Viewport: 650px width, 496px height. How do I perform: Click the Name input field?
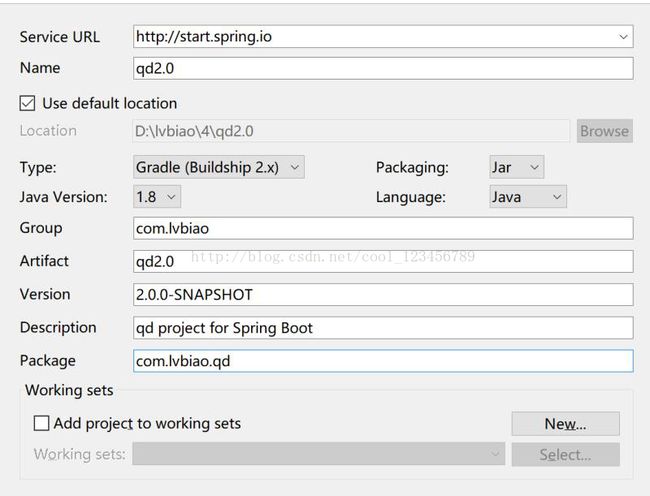(383, 68)
